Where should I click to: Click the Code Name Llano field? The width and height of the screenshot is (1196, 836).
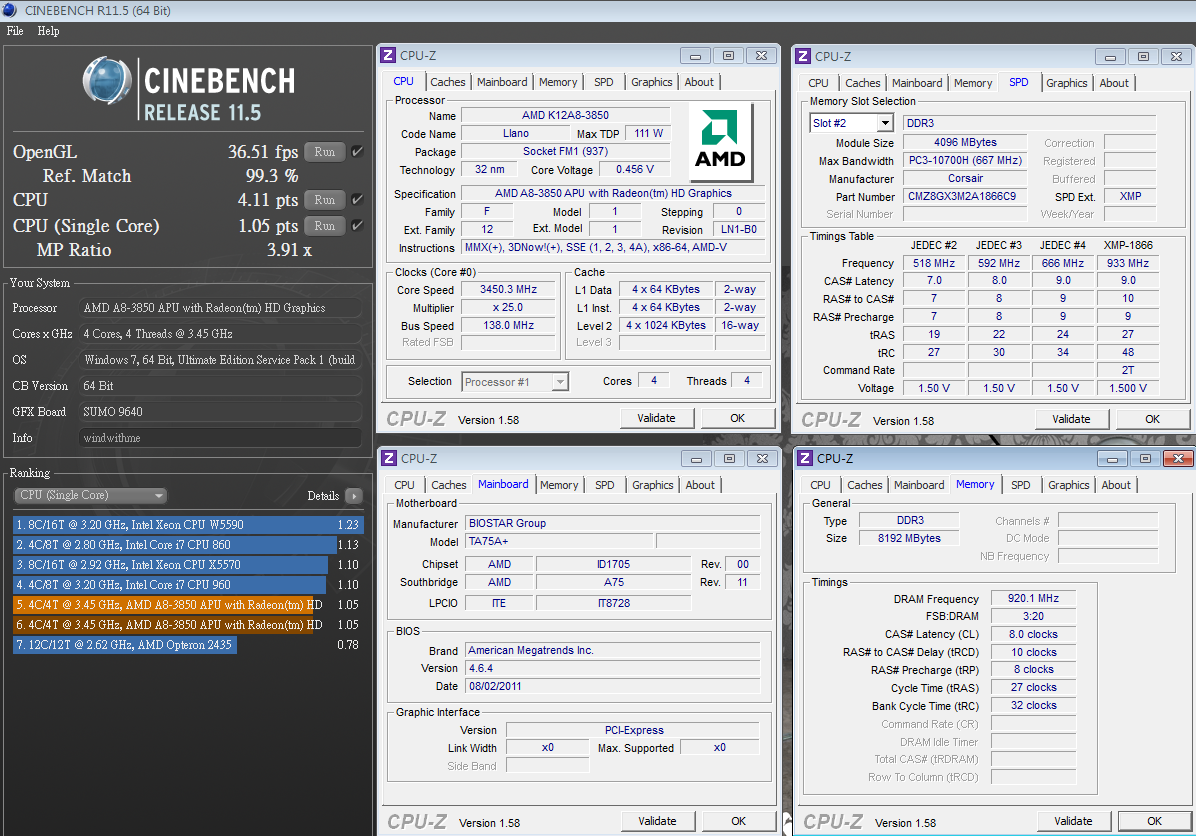click(x=516, y=133)
